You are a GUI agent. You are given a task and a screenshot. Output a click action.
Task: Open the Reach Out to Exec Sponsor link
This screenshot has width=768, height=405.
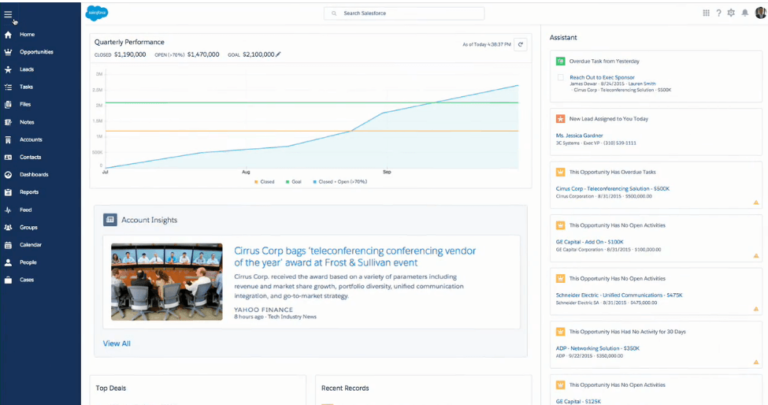[602, 77]
